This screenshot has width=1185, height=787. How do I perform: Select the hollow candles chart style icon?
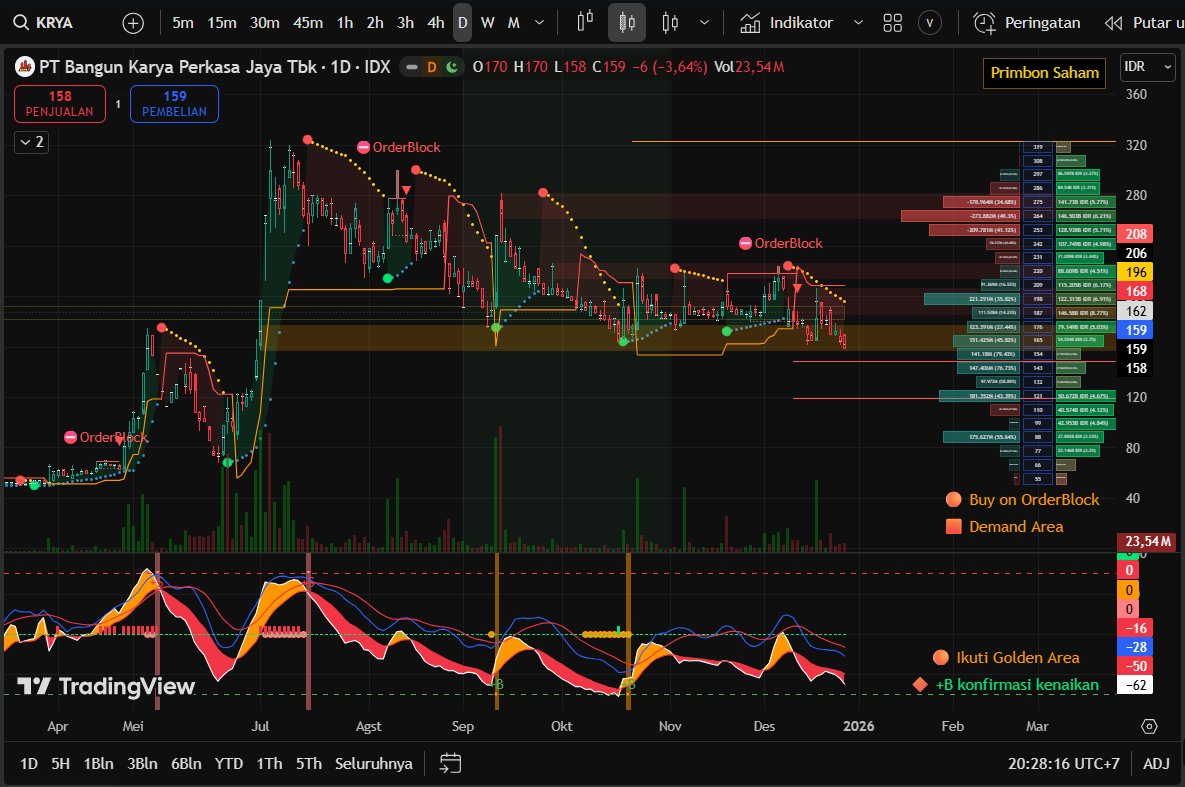[670, 23]
